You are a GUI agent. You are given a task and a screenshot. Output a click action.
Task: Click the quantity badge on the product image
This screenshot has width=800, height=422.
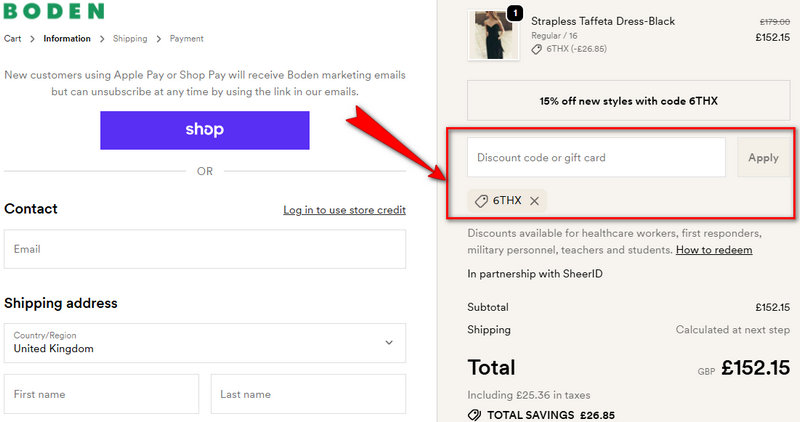click(515, 13)
